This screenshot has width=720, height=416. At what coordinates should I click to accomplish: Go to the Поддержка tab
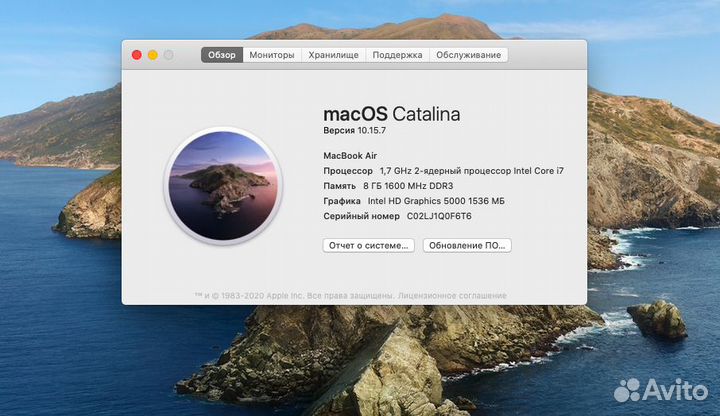click(397, 55)
